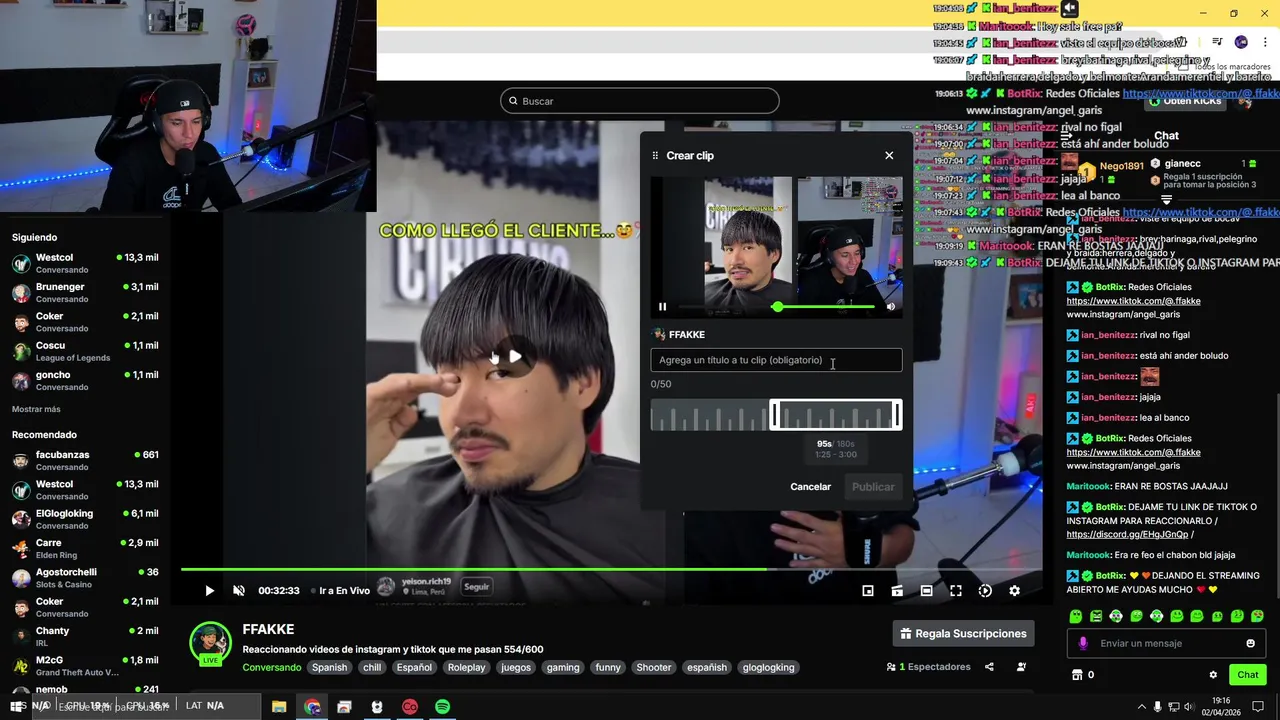This screenshot has width=1280, height=720.
Task: Open Westcol in Siguiendo list
Action: pyautogui.click(x=85, y=263)
